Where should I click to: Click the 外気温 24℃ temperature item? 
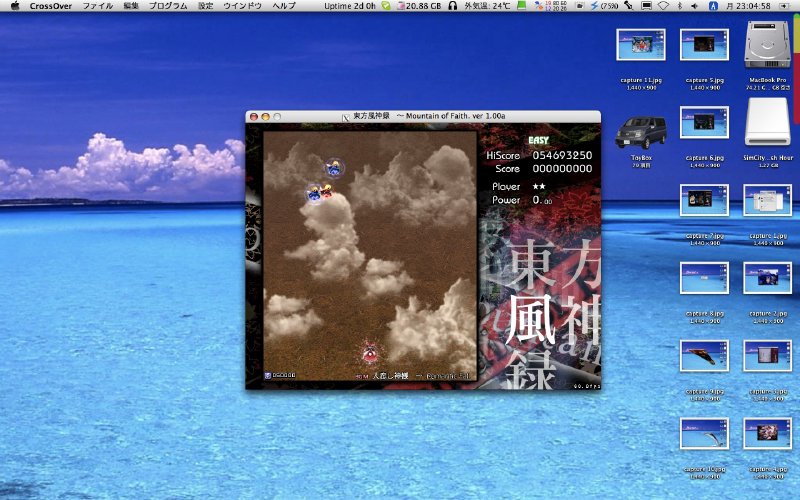(487, 6)
